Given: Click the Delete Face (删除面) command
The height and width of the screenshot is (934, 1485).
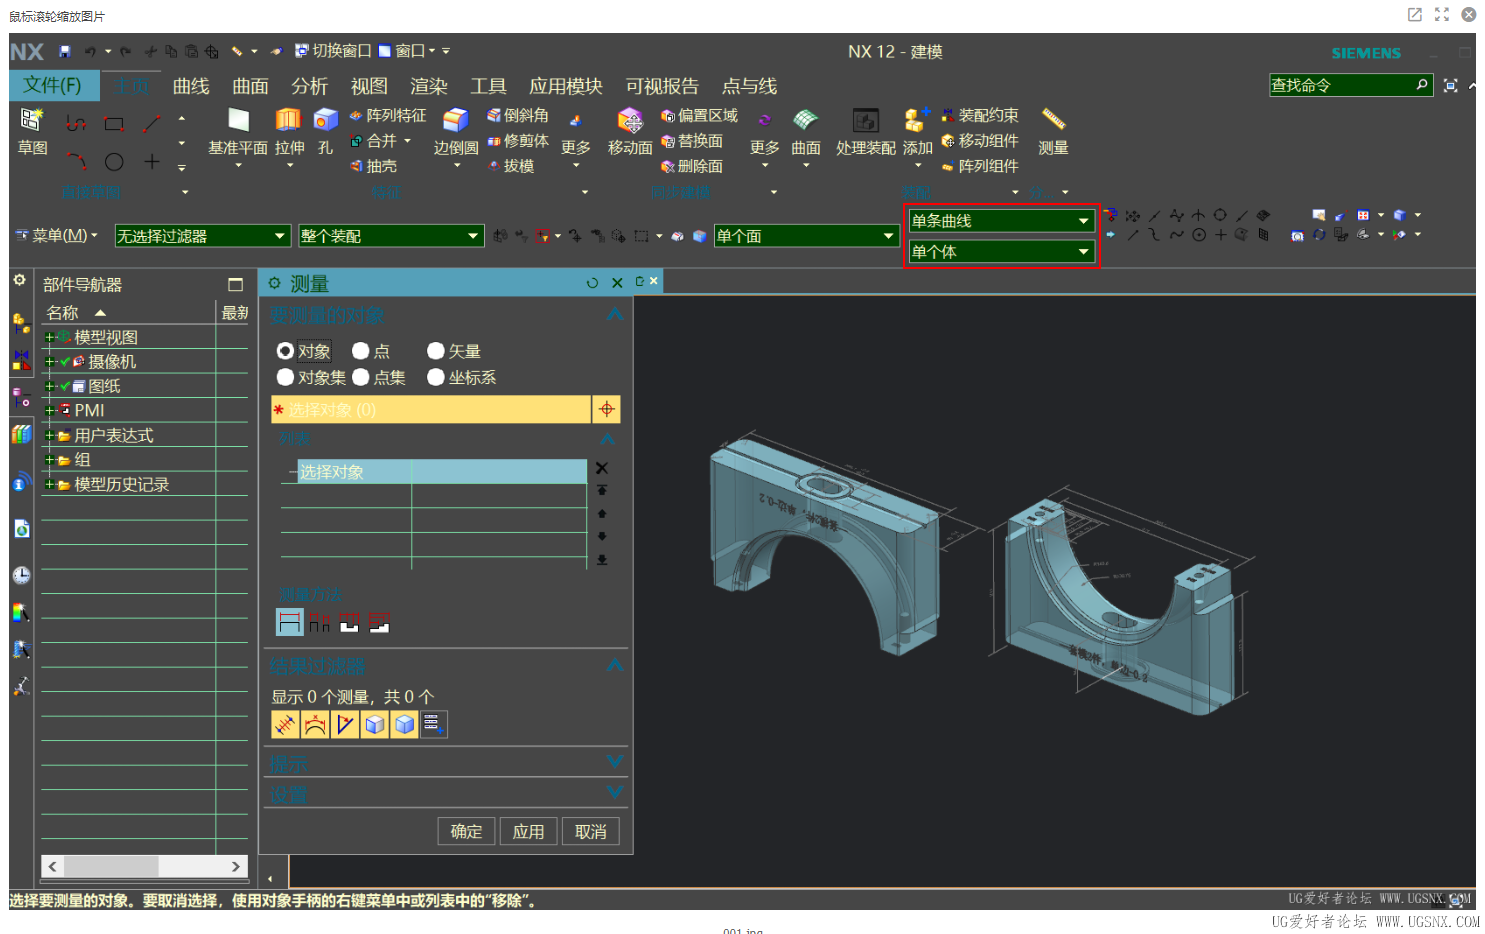Looking at the screenshot, I should [x=692, y=166].
